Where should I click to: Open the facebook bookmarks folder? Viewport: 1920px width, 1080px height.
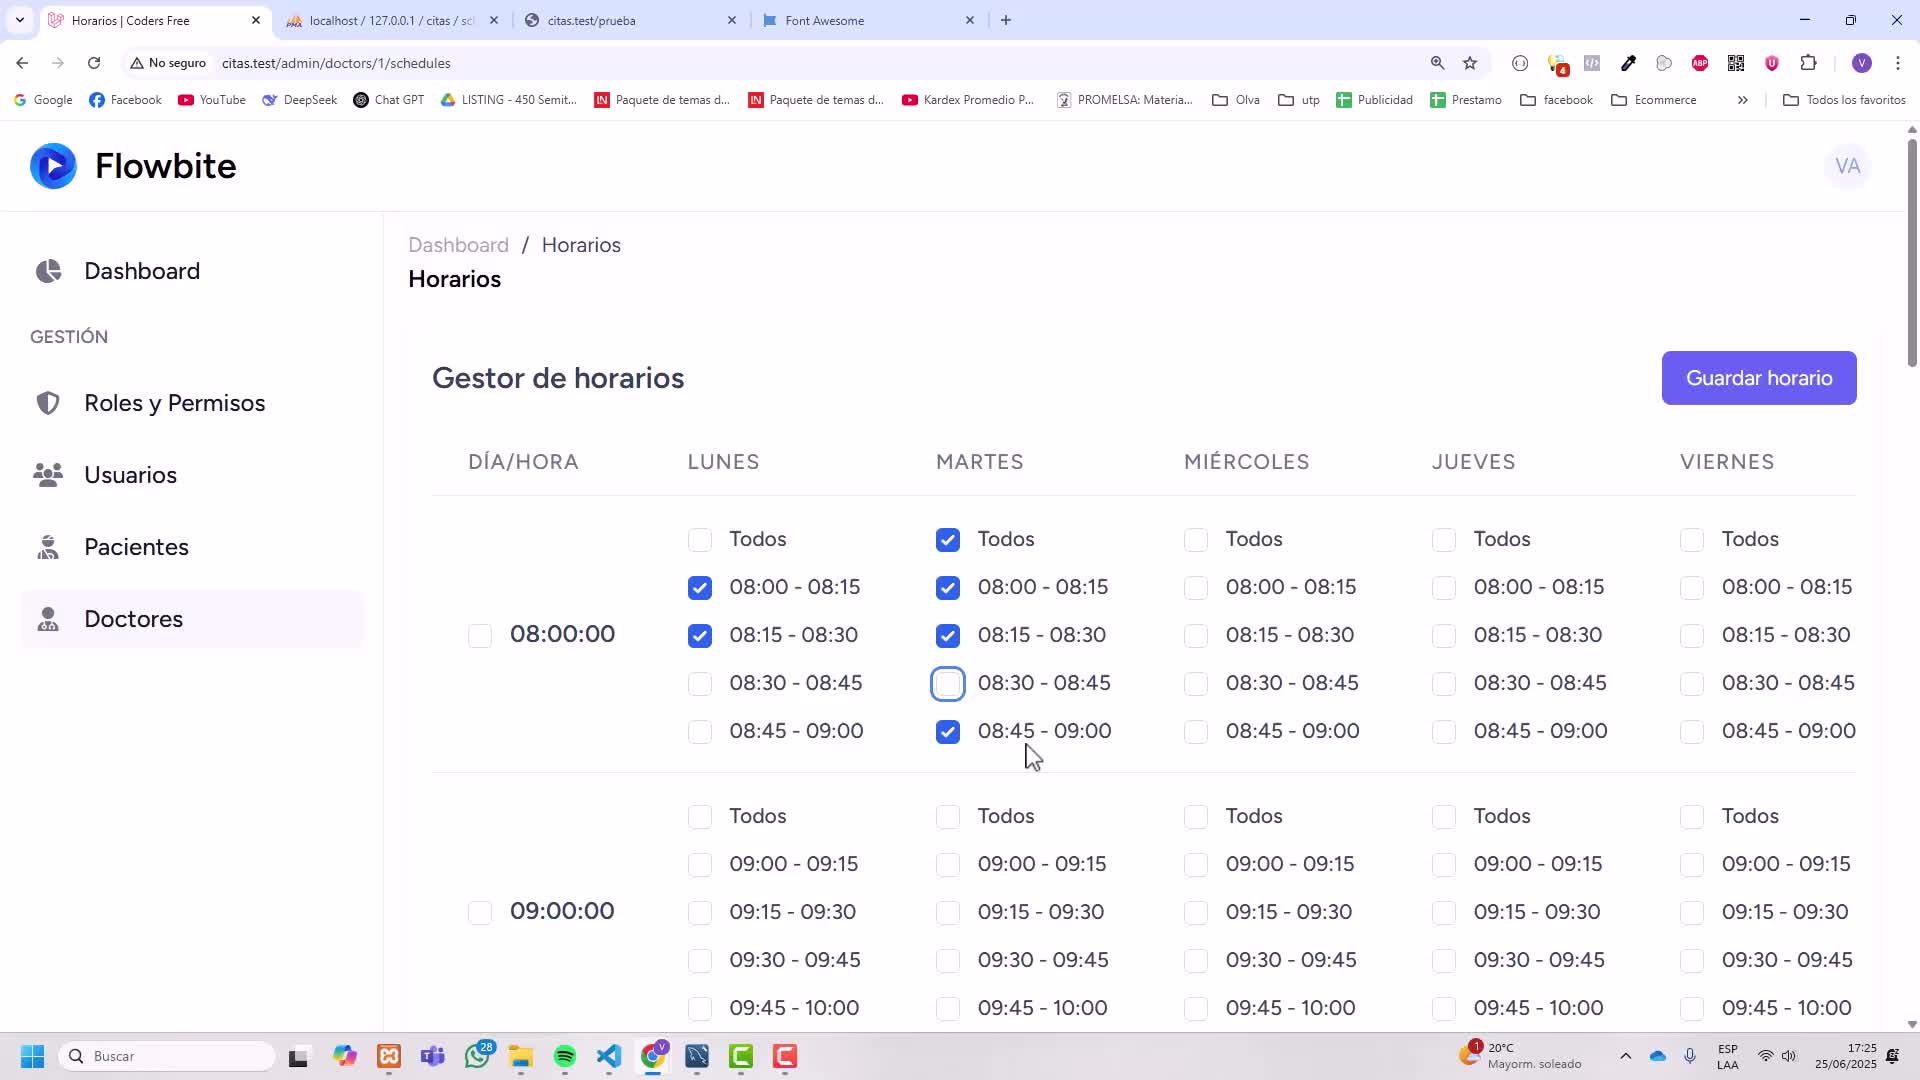(1556, 100)
